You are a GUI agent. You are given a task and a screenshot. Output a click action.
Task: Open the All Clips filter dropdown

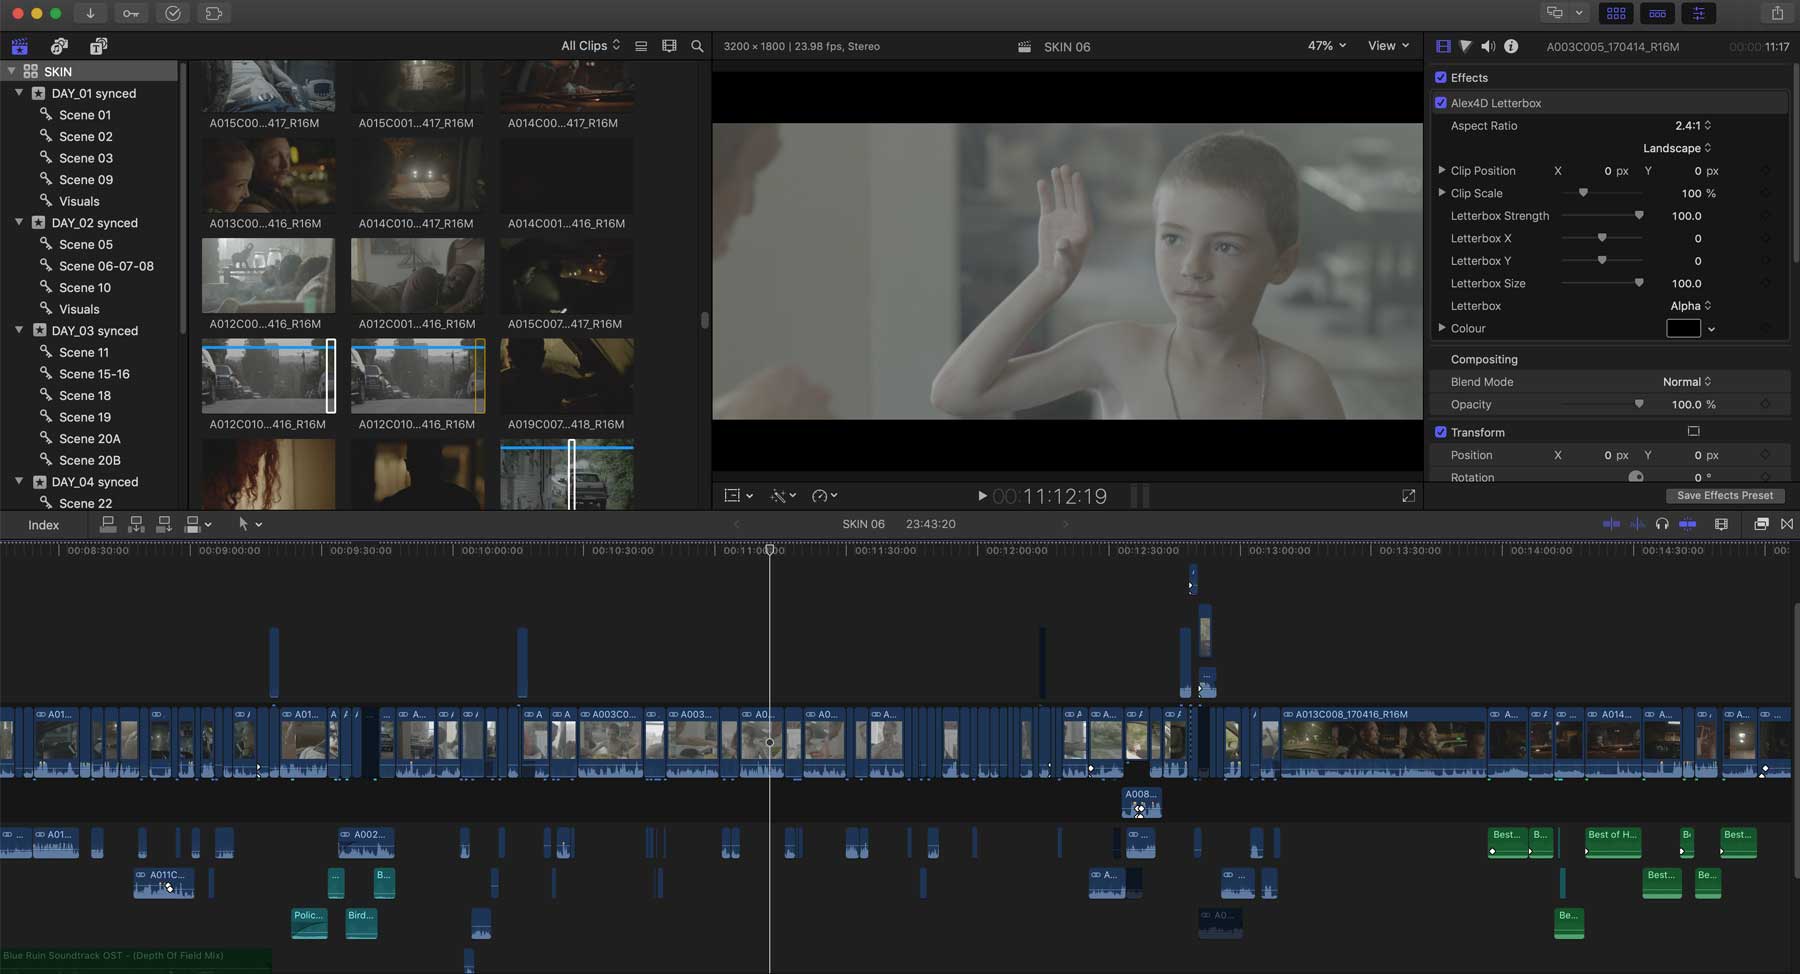coord(590,46)
